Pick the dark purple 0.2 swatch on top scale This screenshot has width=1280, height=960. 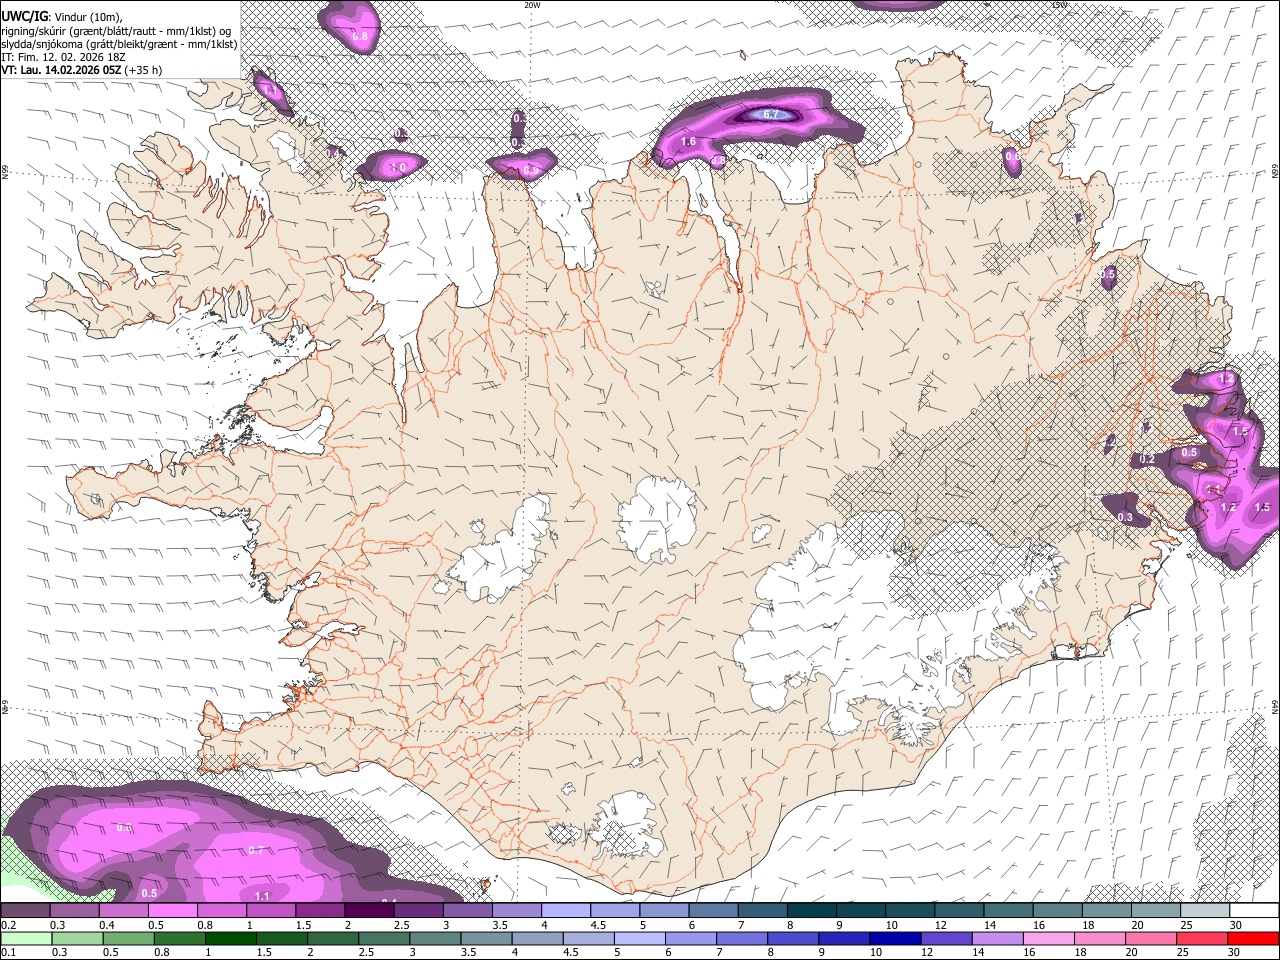click(x=25, y=910)
